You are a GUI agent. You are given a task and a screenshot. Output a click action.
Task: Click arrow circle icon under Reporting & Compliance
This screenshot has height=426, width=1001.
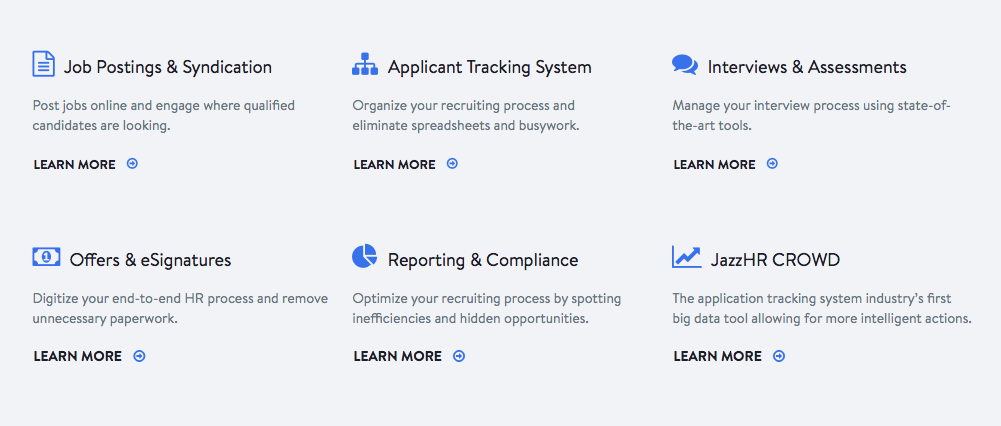[459, 356]
